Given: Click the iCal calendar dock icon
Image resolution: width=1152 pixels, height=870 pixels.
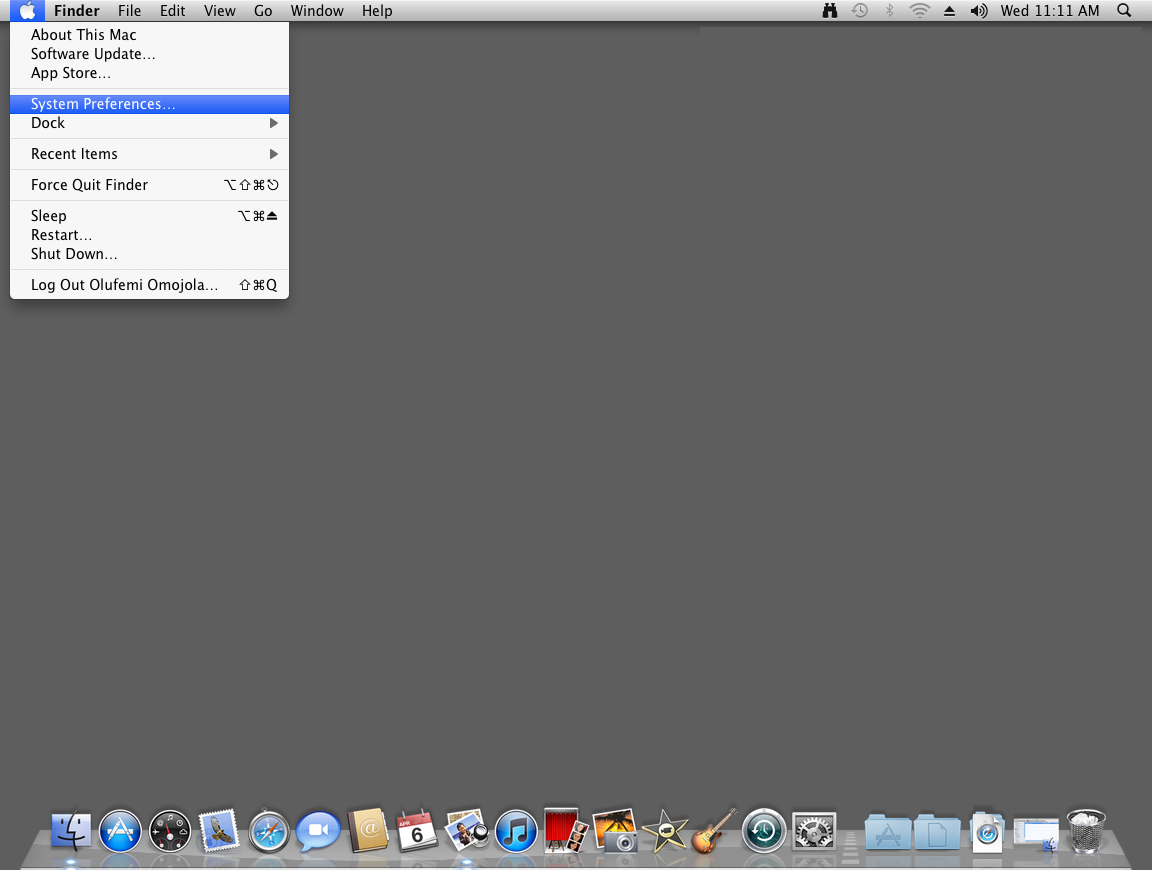Looking at the screenshot, I should click(417, 831).
